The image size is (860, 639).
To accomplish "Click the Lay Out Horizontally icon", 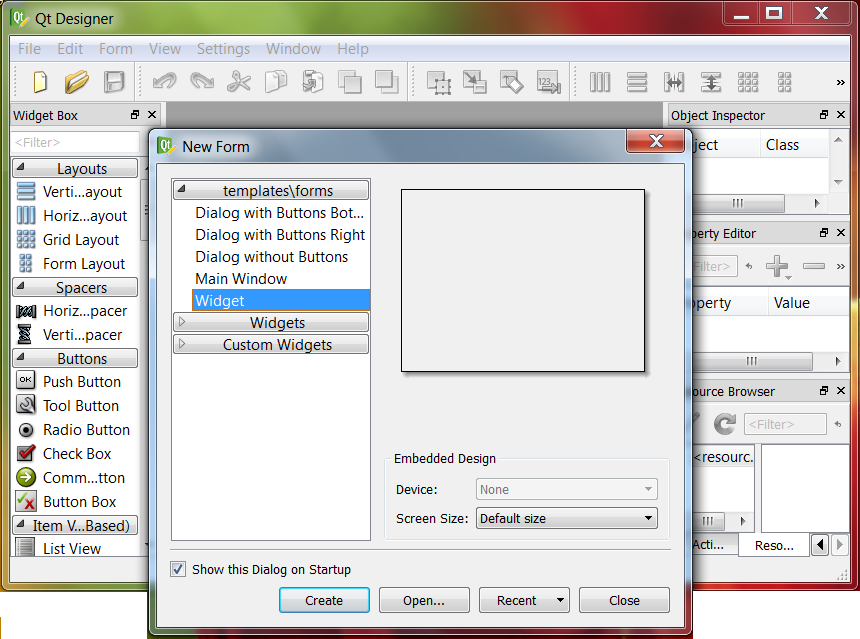I will pos(599,82).
